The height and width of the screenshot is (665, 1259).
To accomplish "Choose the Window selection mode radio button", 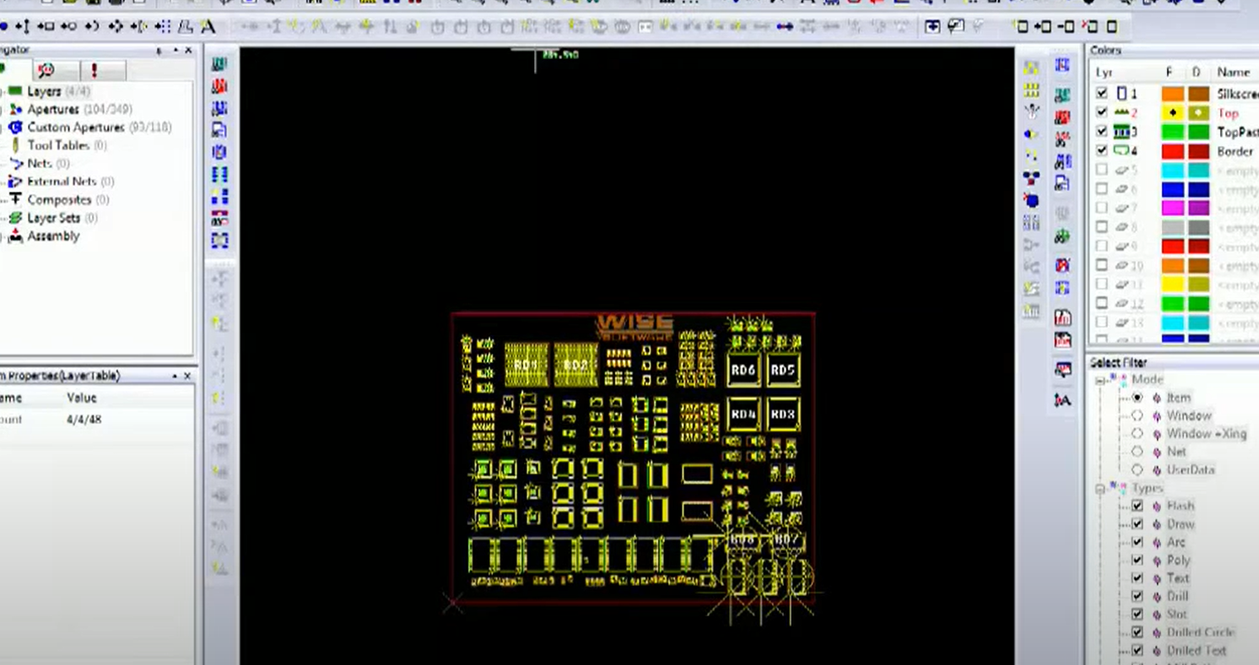I will click(x=1137, y=416).
